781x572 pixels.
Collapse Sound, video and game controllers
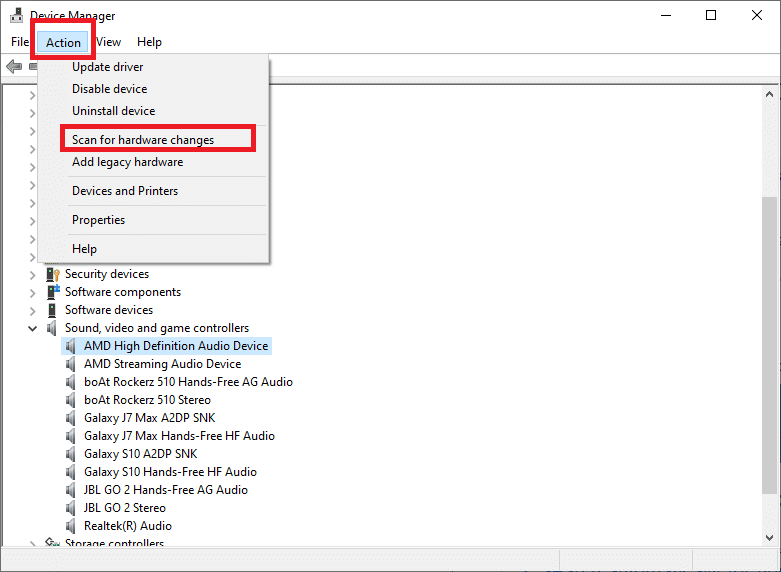(x=33, y=328)
